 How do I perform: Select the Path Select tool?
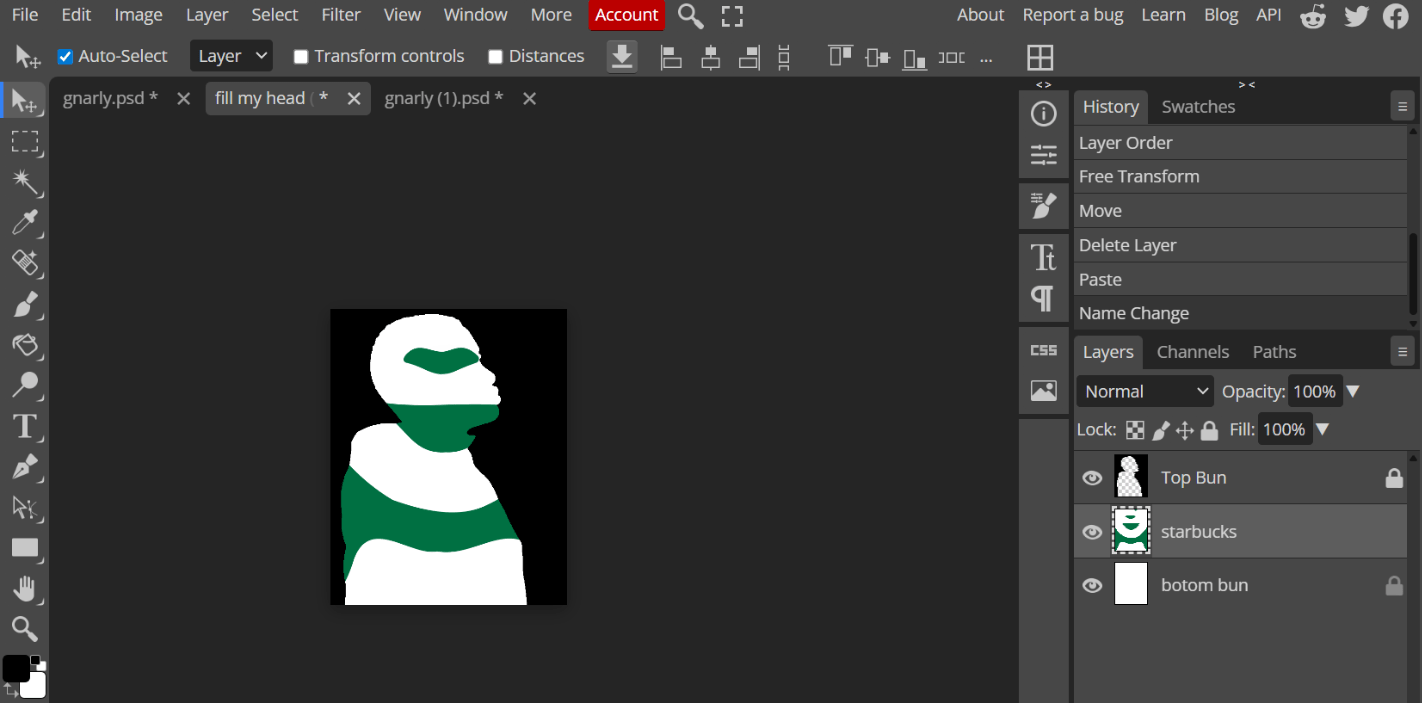click(x=24, y=507)
